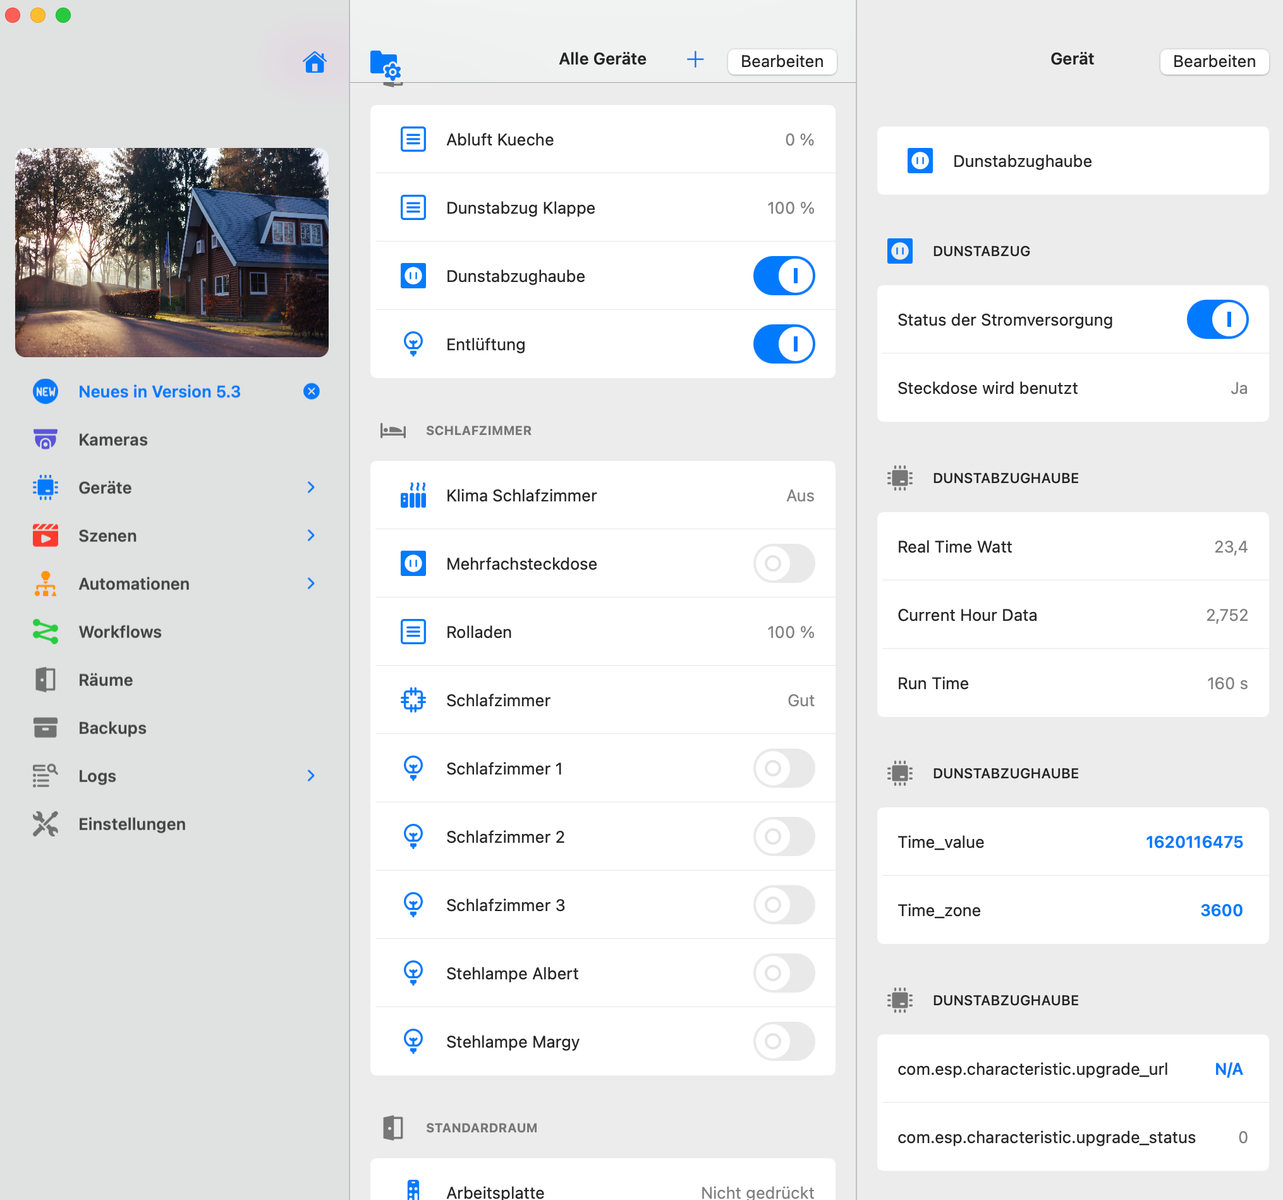This screenshot has width=1283, height=1200.
Task: Toggle Status der Stromversorgung off
Action: click(x=1217, y=320)
